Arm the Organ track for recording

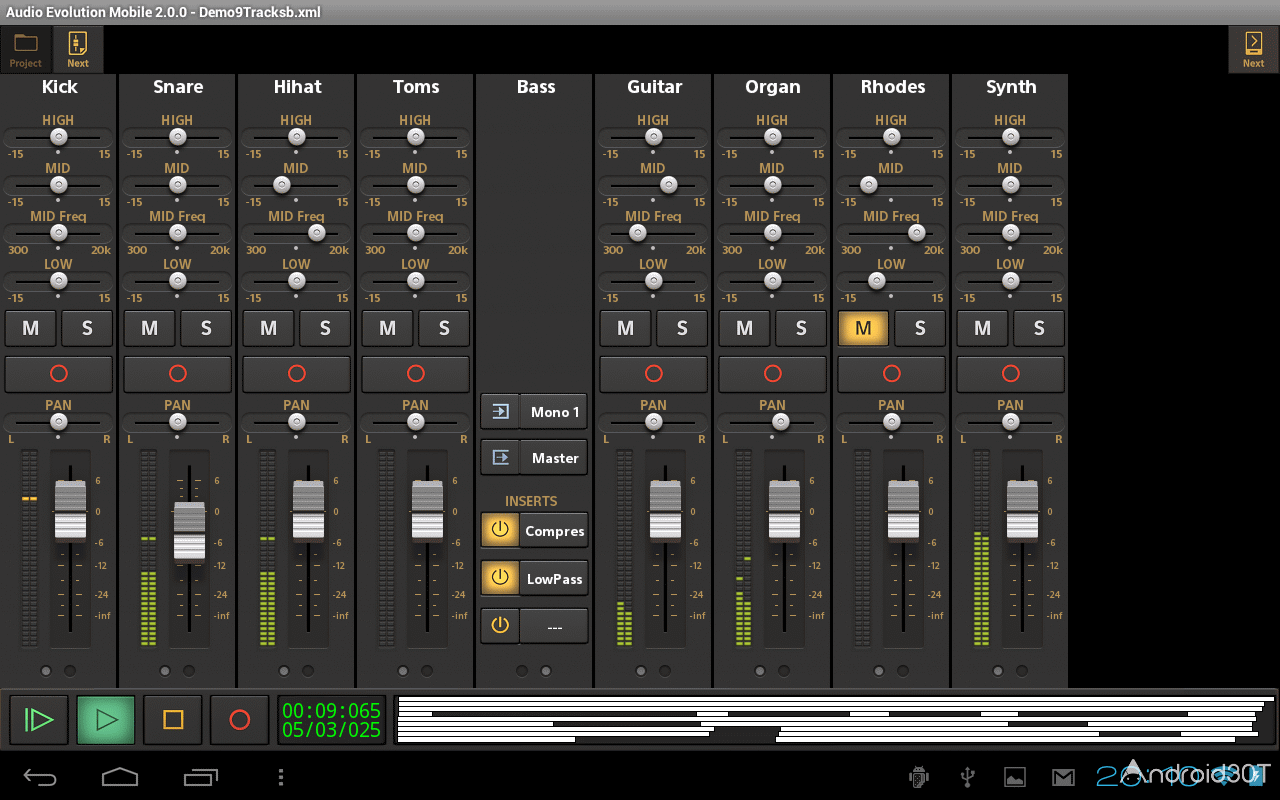(773, 373)
